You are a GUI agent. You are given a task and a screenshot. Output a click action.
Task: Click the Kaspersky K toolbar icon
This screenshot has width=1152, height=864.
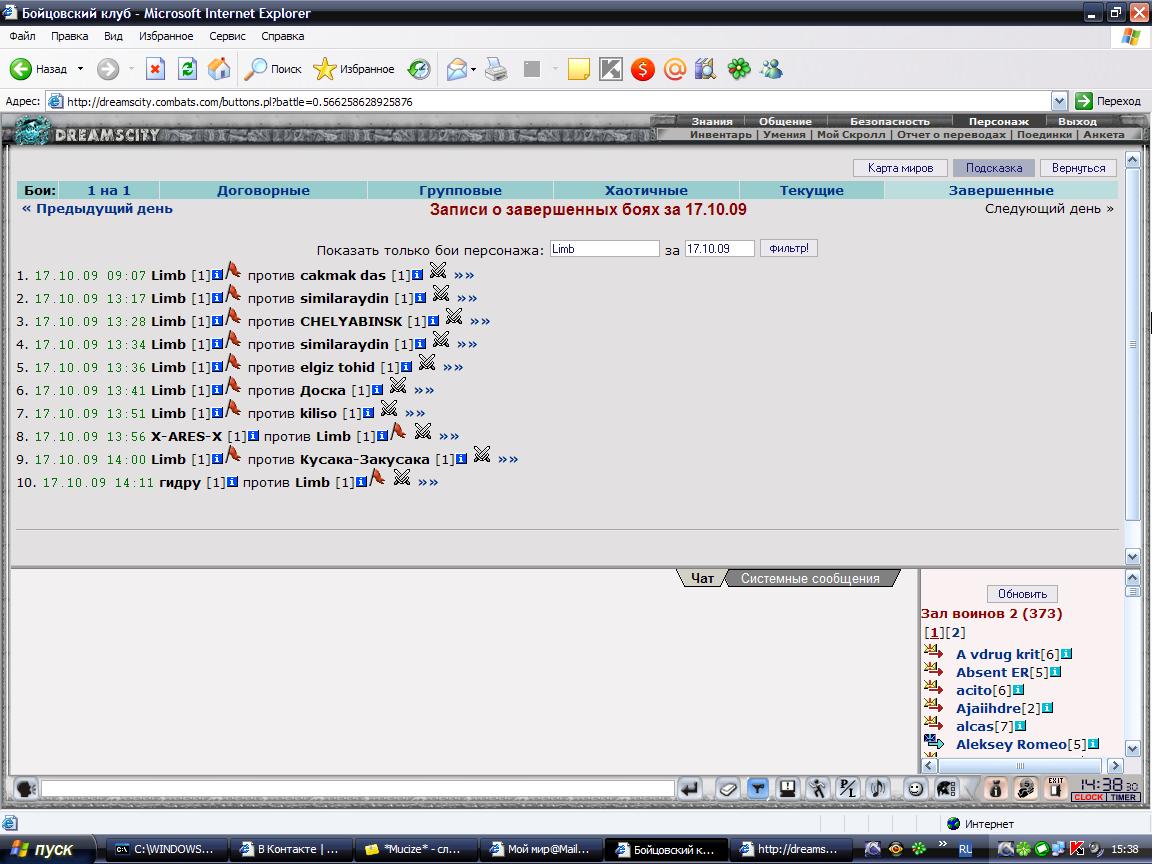click(x=611, y=69)
